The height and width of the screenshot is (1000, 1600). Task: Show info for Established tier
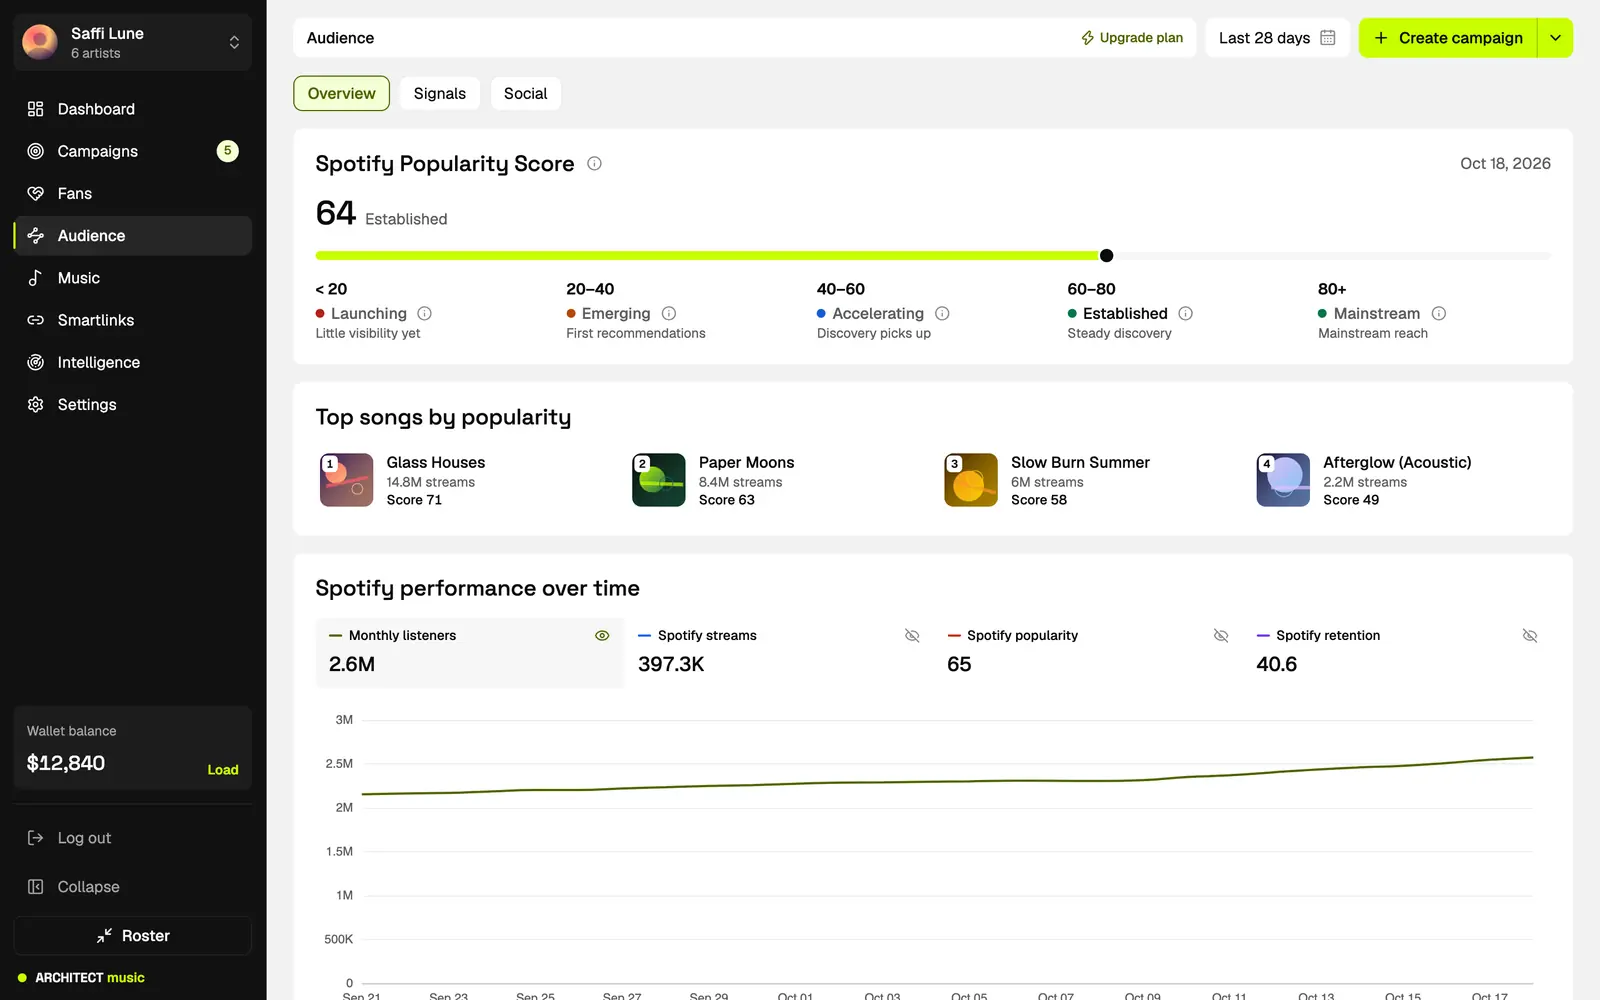(x=1186, y=313)
